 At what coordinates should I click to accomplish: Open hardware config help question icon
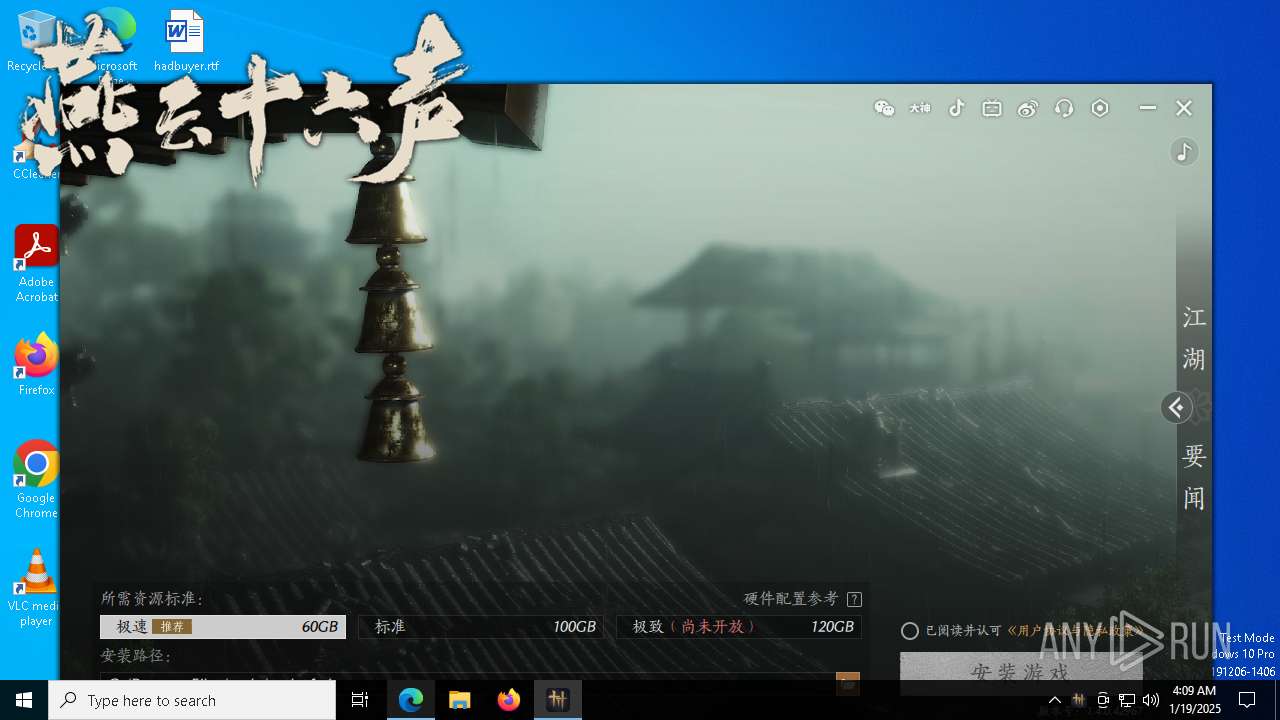click(854, 599)
